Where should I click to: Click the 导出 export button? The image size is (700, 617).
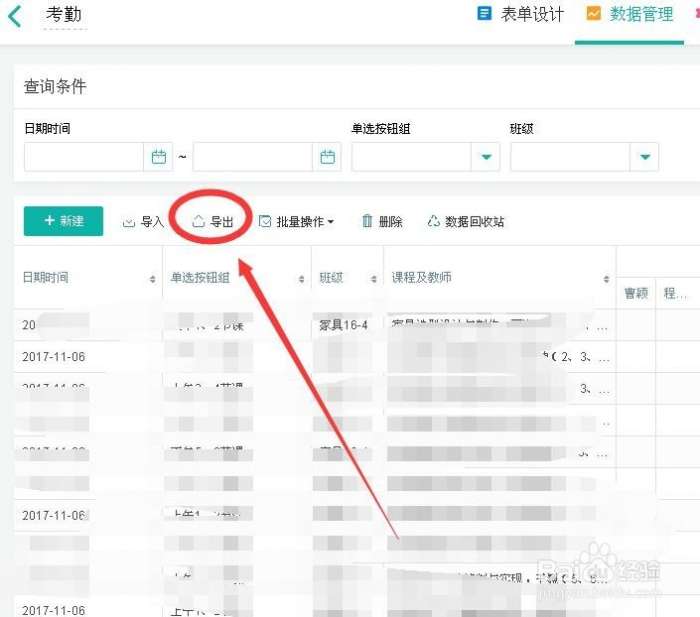(212, 221)
